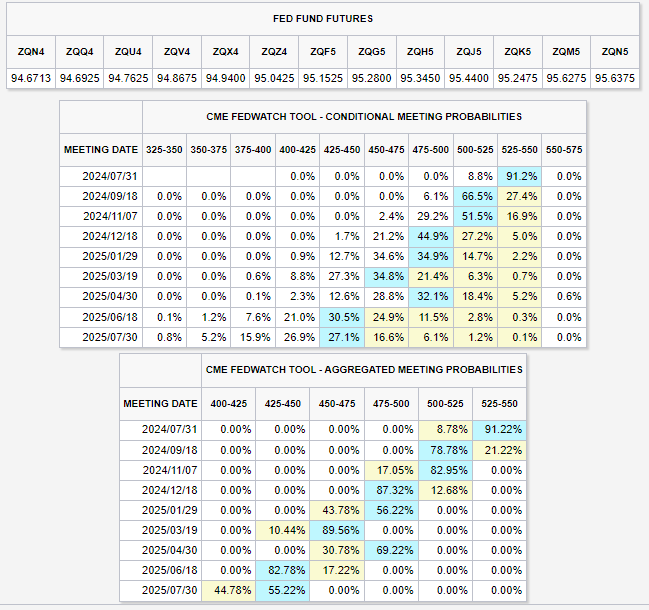This screenshot has height=610, width=649.
Task: Select the ZQK5 price value 95.2475
Action: coord(518,76)
